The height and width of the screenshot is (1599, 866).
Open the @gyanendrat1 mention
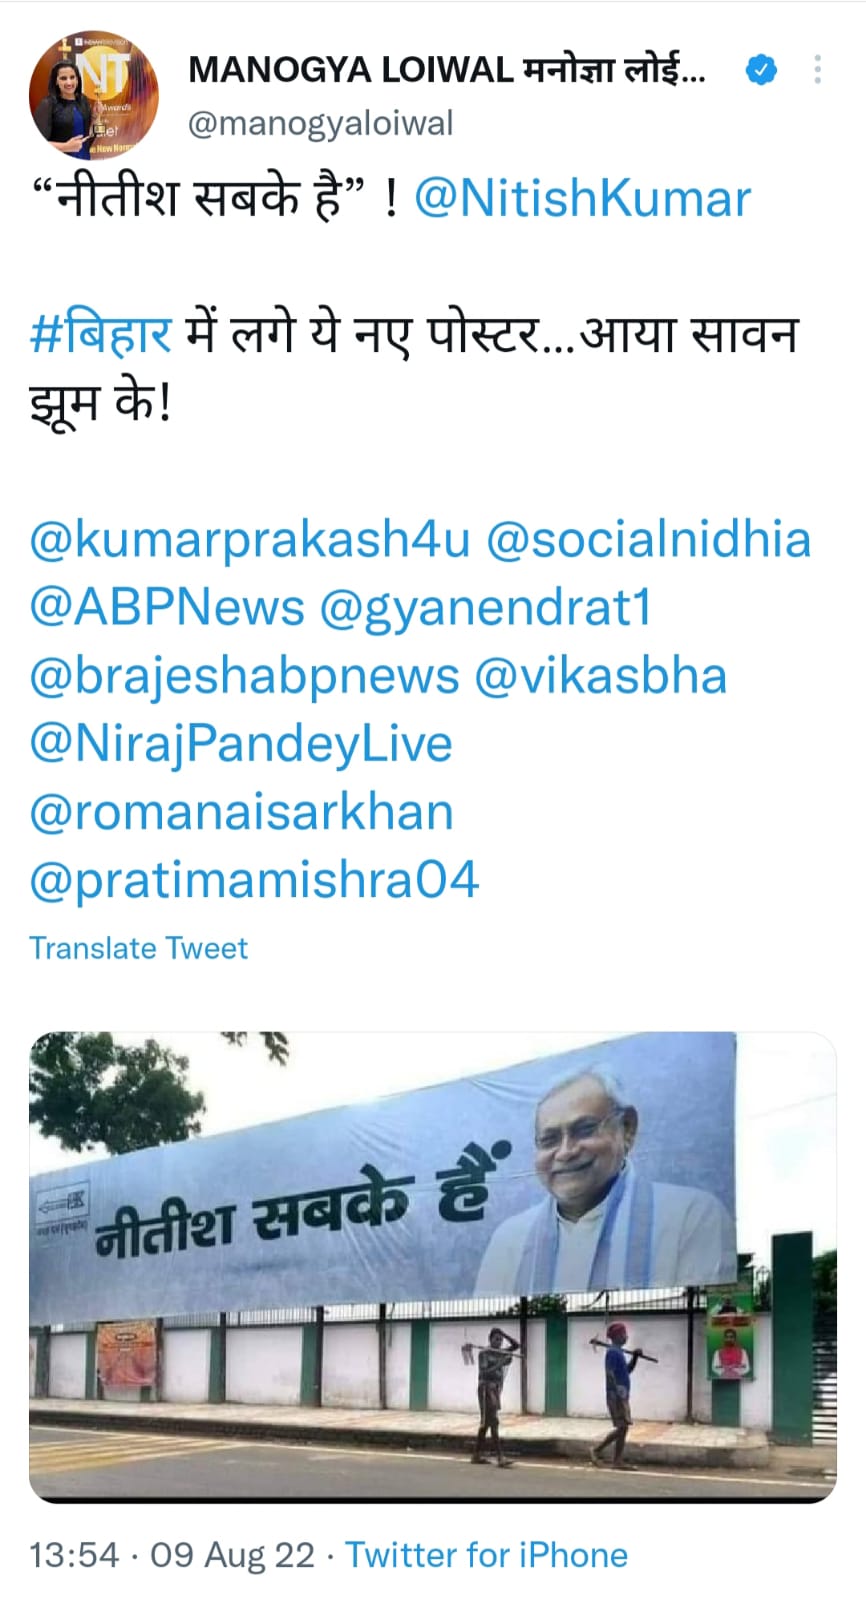[x=485, y=609]
